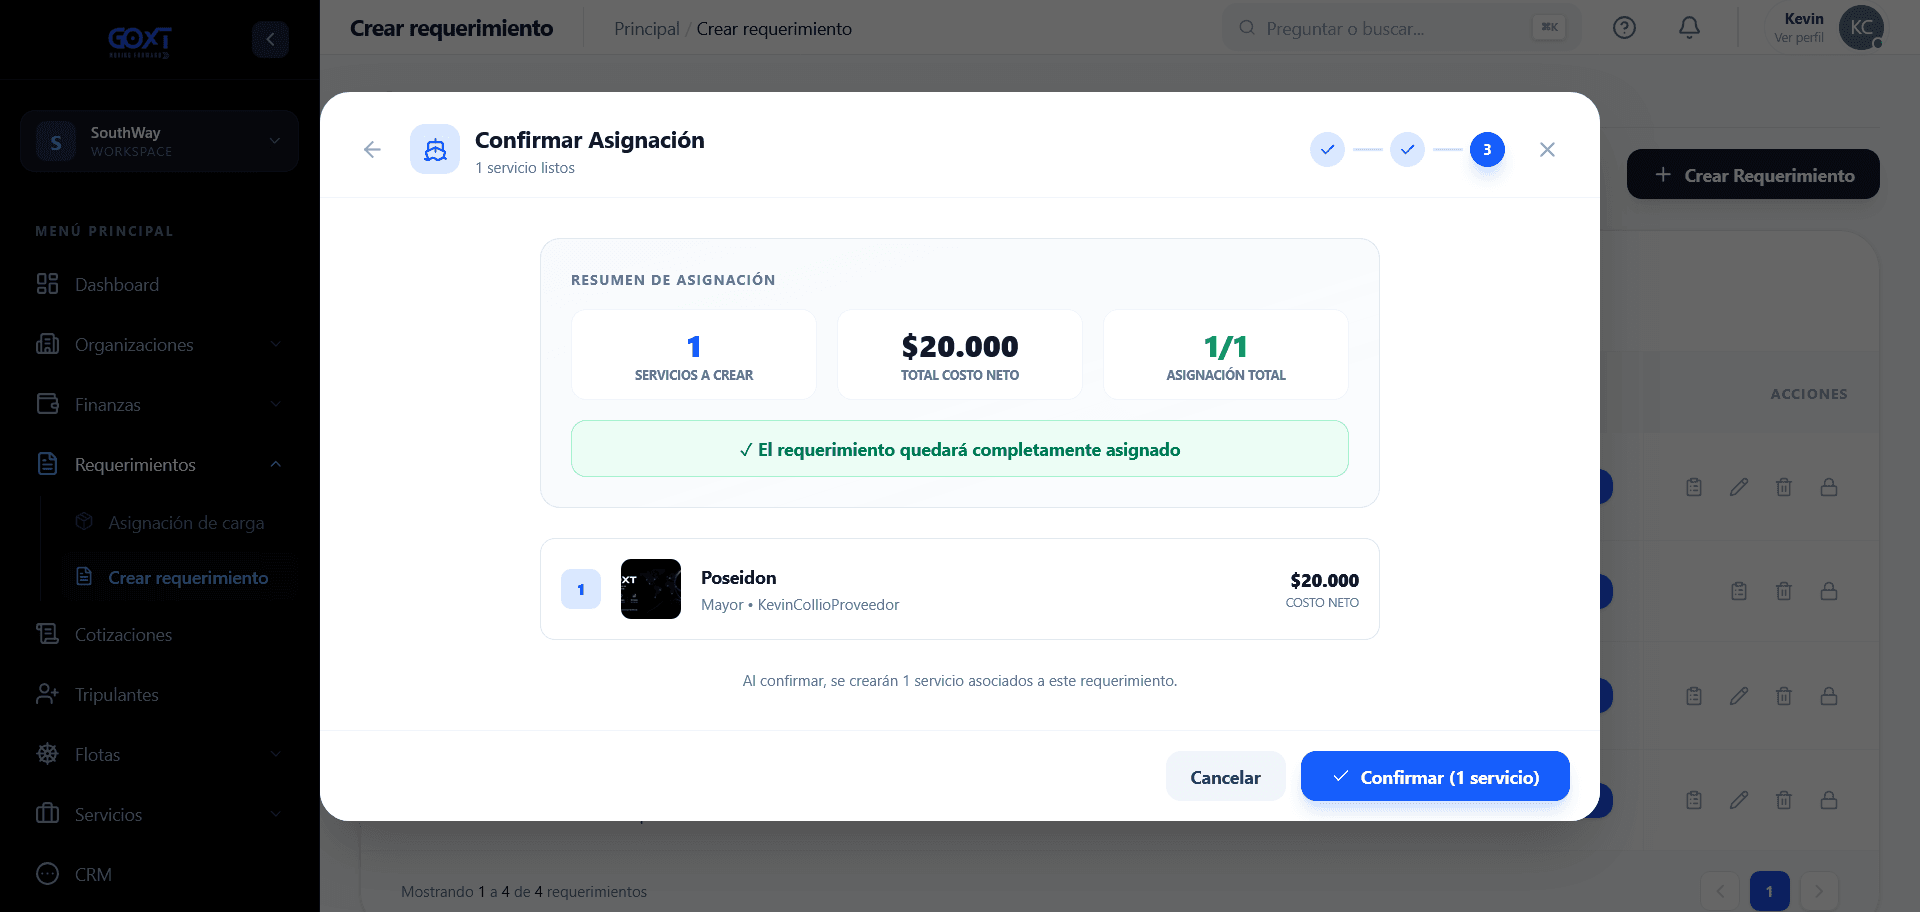
Task: Click the Requerimientos document icon
Action: [x=47, y=464]
